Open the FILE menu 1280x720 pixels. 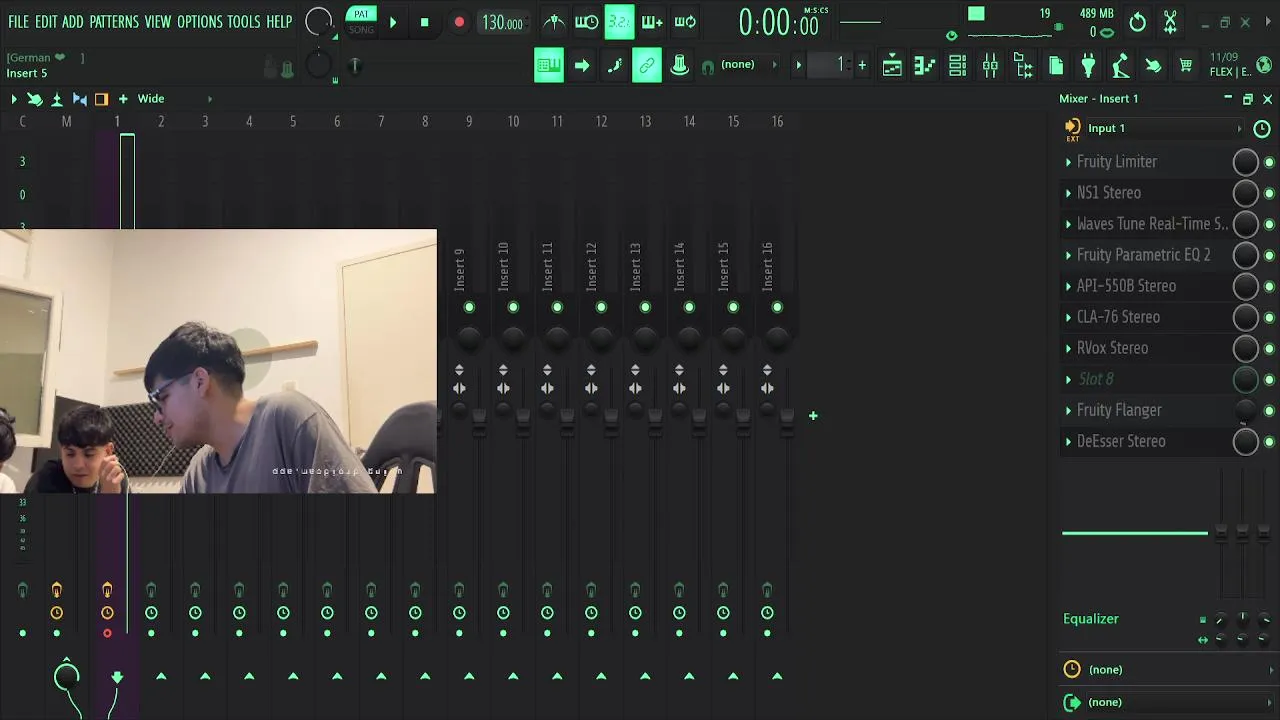18,21
